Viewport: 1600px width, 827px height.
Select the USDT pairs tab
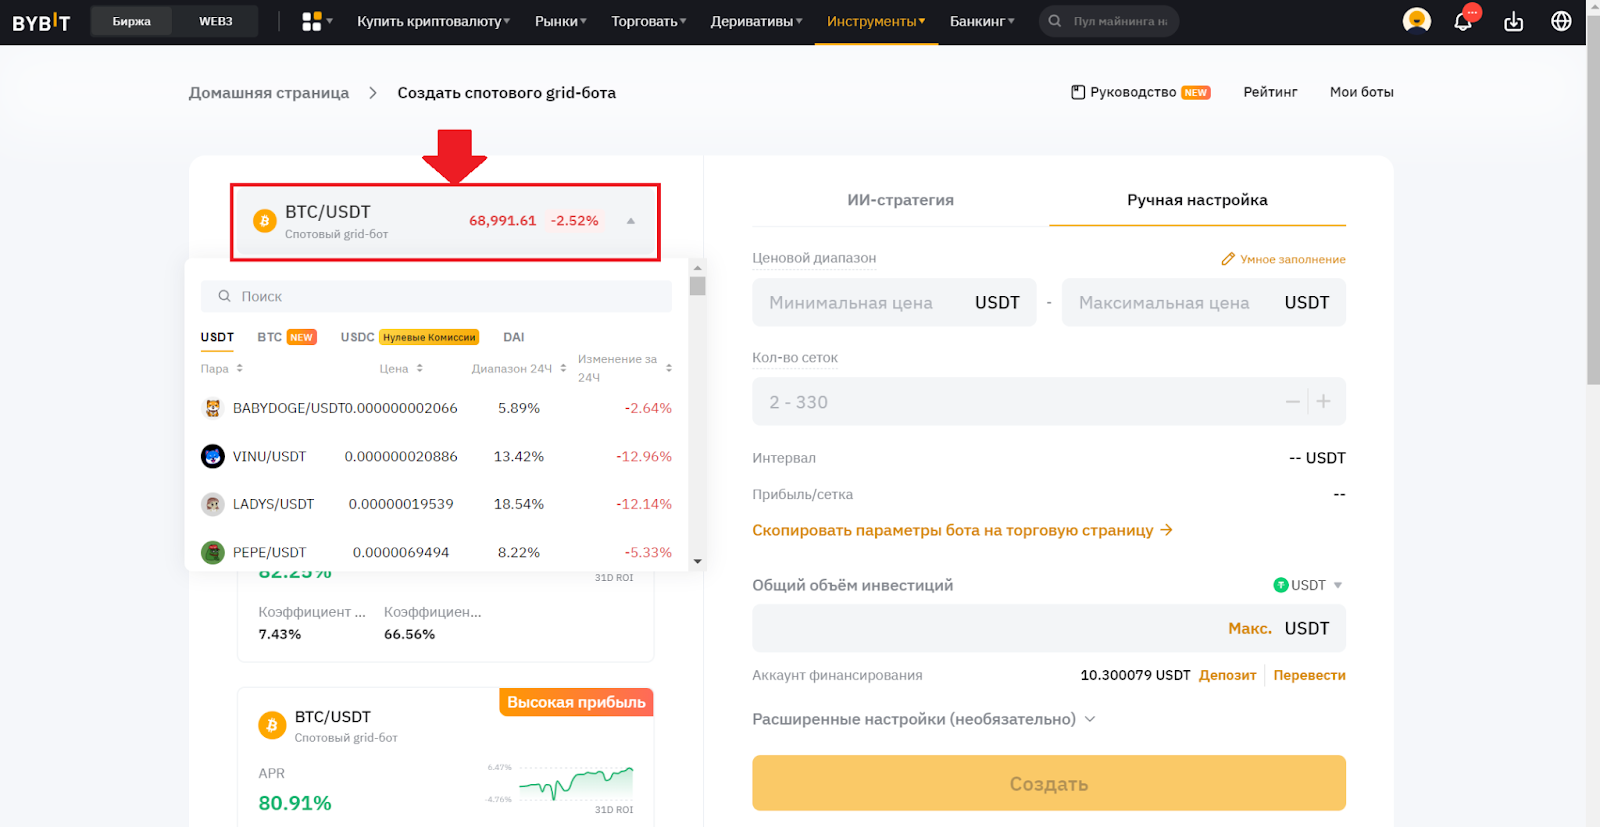coord(217,337)
